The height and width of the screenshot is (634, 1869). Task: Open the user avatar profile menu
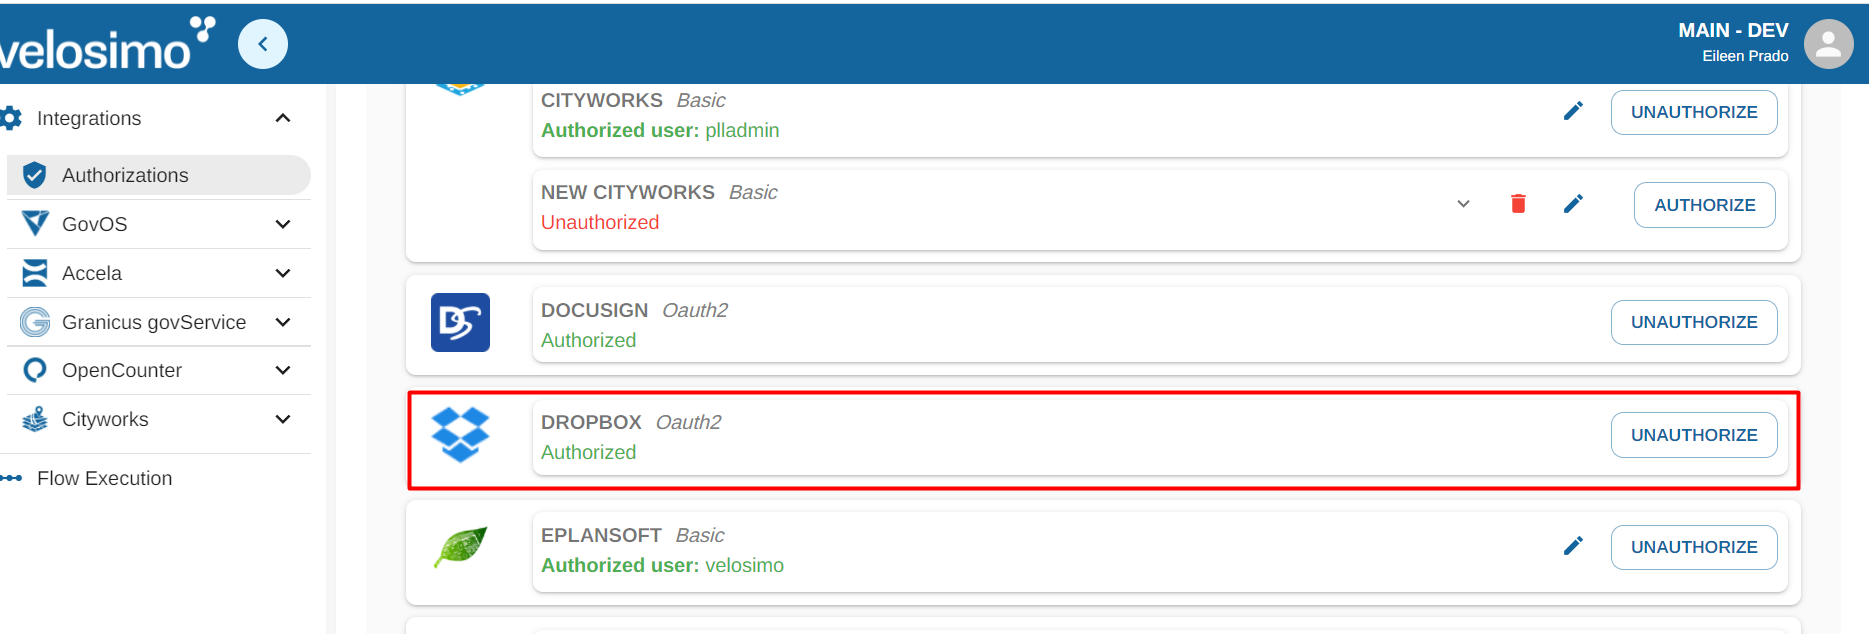(1828, 44)
